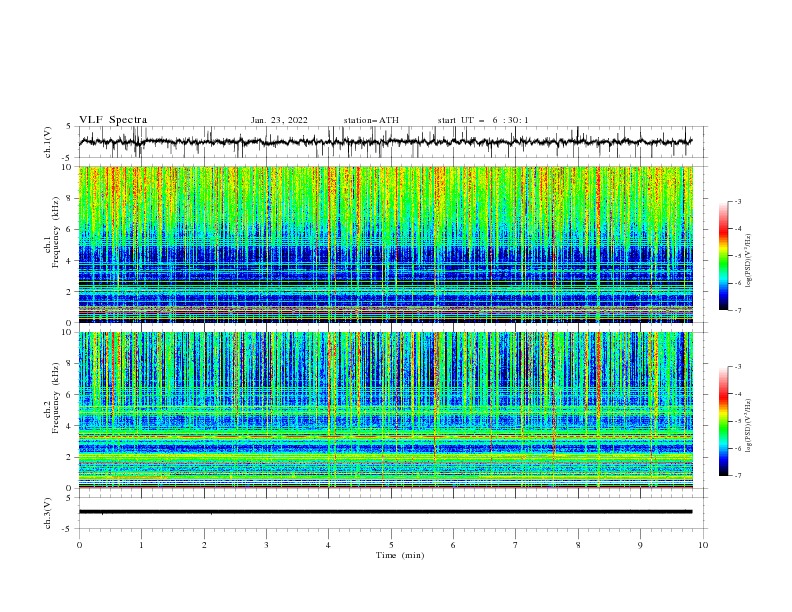The image size is (792, 612).
Task: Click the "-5" label on ch.2 colorbar
Action: (x=738, y=421)
